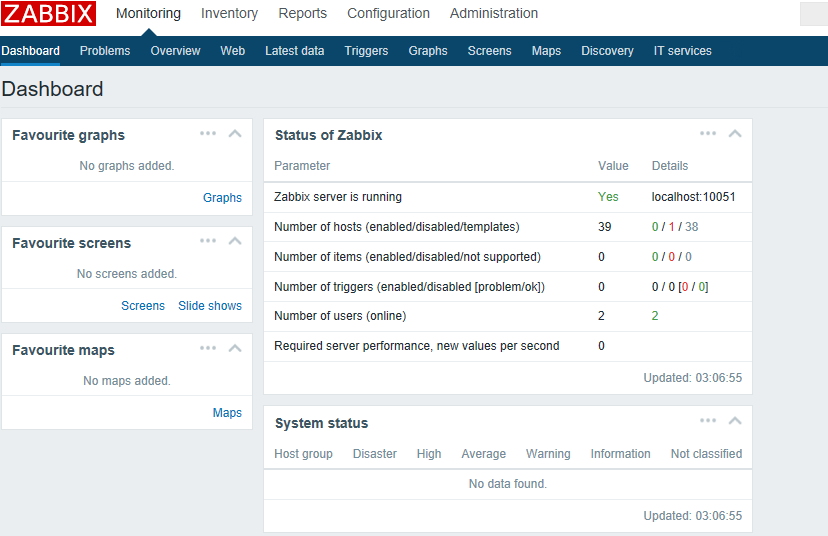Viewport: 828px width, 536px height.
Task: Click 'Number of triggers' parameter row text
Action: point(409,287)
